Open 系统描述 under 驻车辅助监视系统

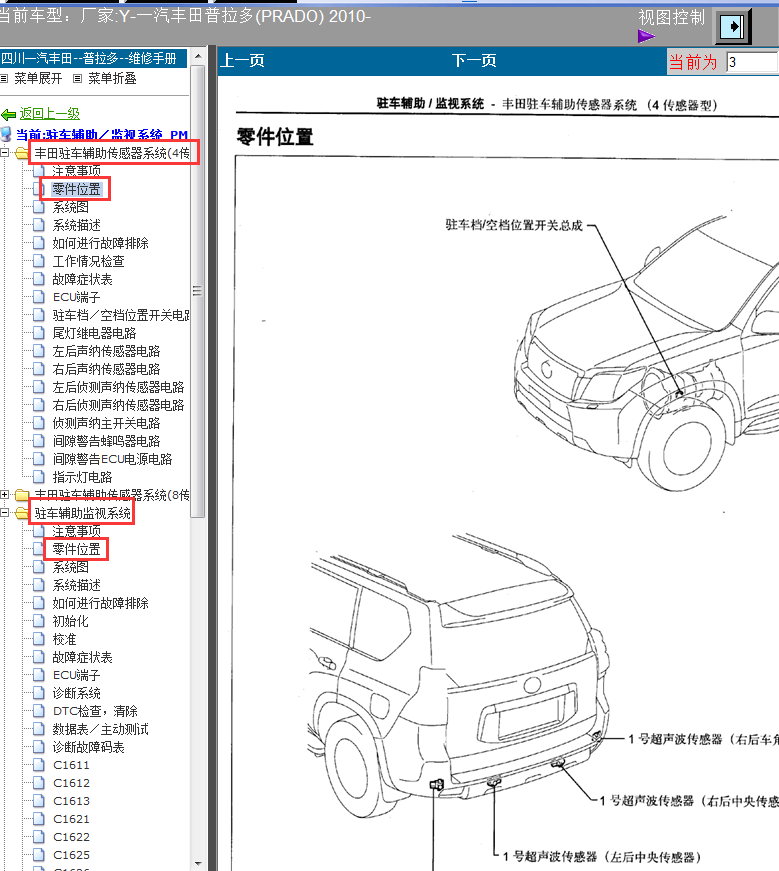(x=77, y=585)
